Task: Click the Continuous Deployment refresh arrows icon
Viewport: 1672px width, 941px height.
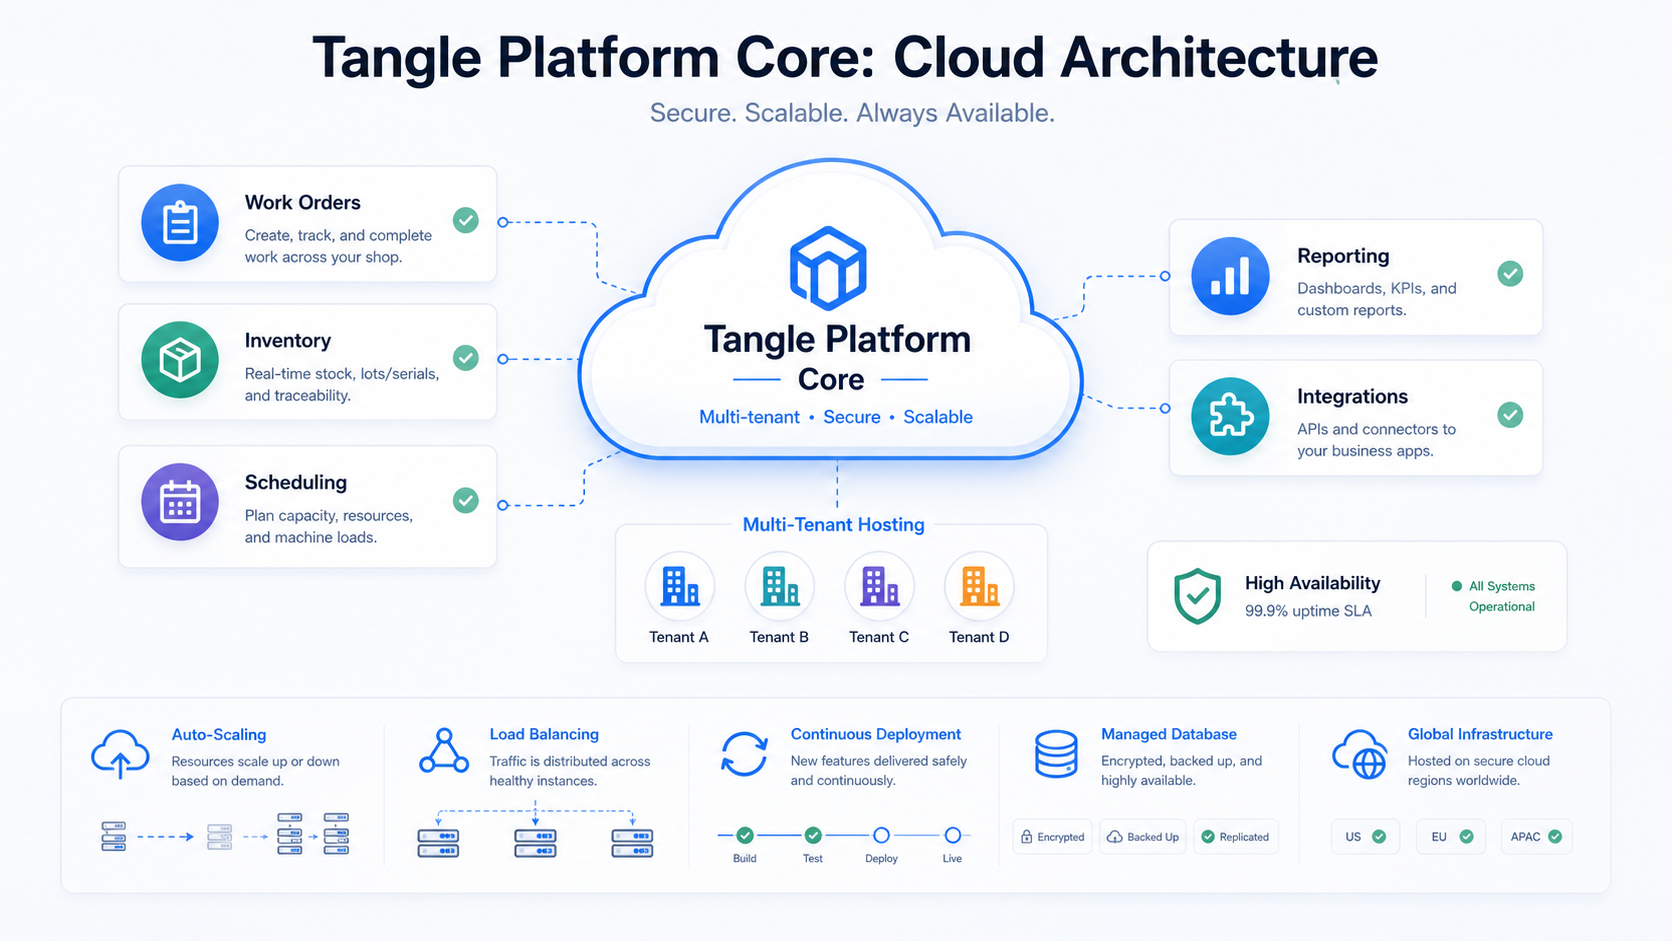Action: 744,754
